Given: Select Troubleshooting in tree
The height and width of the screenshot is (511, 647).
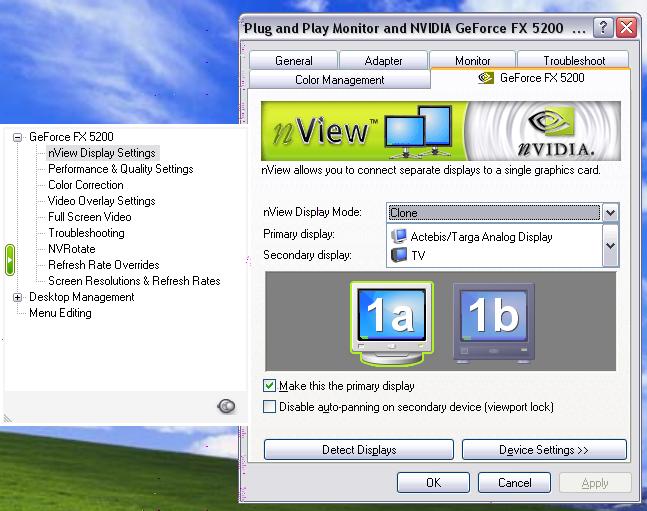Looking at the screenshot, I should [86, 233].
